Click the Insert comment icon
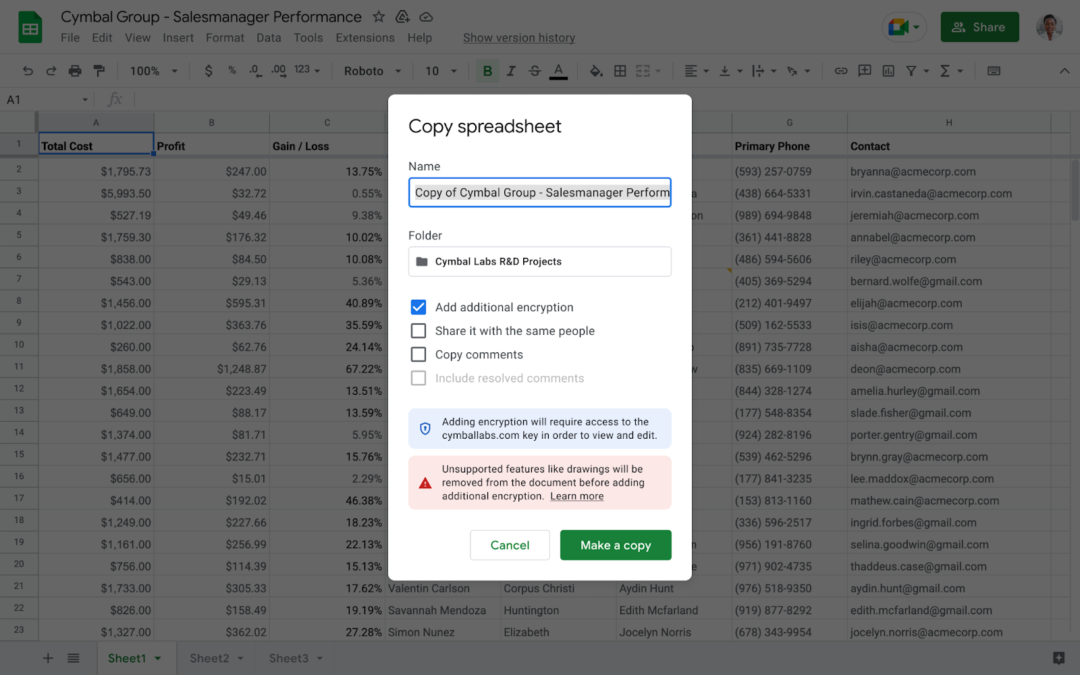1080x675 pixels. click(x=864, y=71)
